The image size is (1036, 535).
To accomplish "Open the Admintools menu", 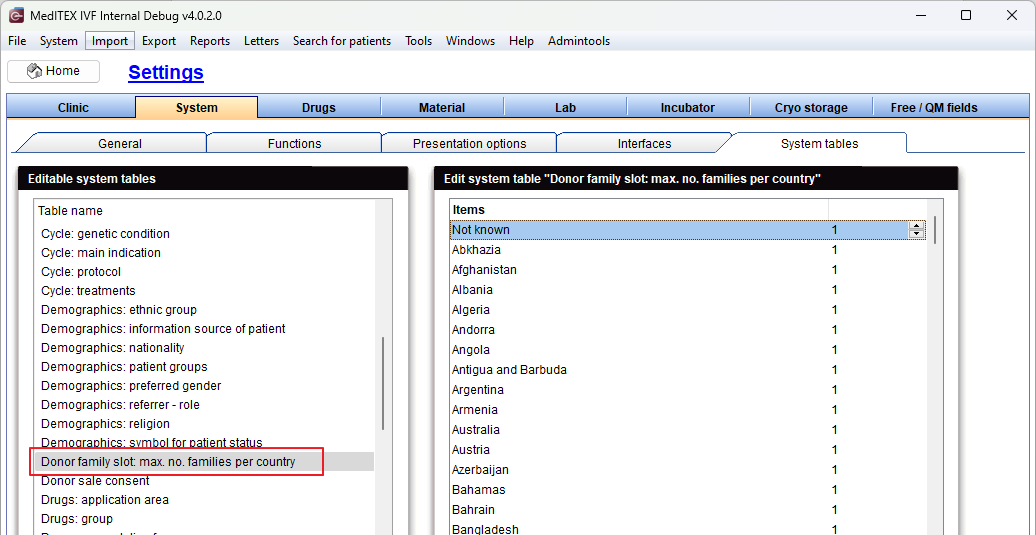I will coord(579,41).
